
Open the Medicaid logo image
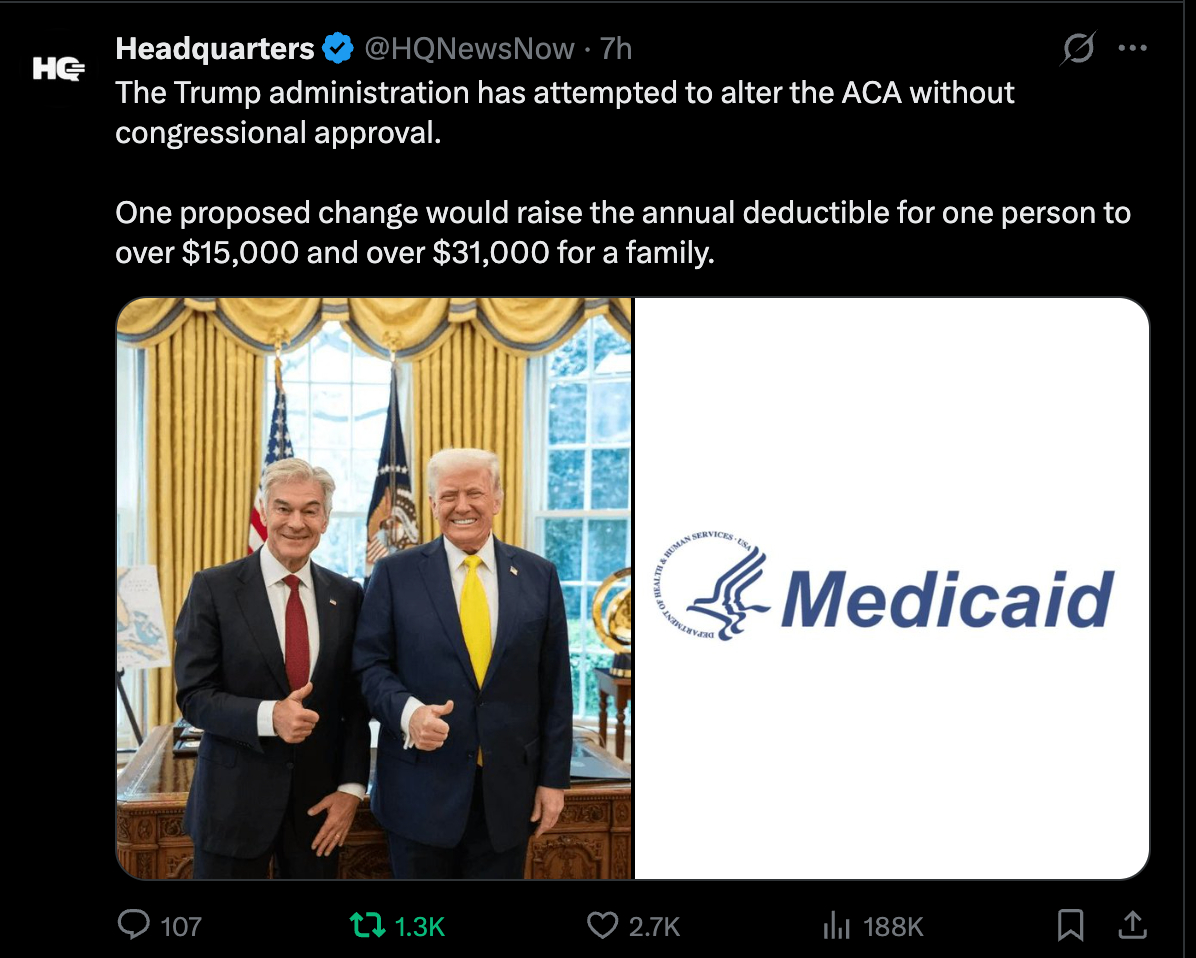tap(892, 588)
